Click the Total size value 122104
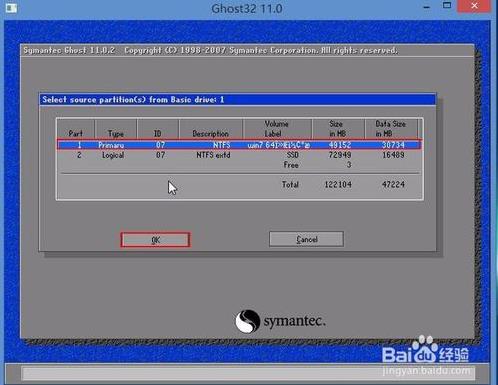The height and width of the screenshot is (385, 498). click(x=338, y=184)
